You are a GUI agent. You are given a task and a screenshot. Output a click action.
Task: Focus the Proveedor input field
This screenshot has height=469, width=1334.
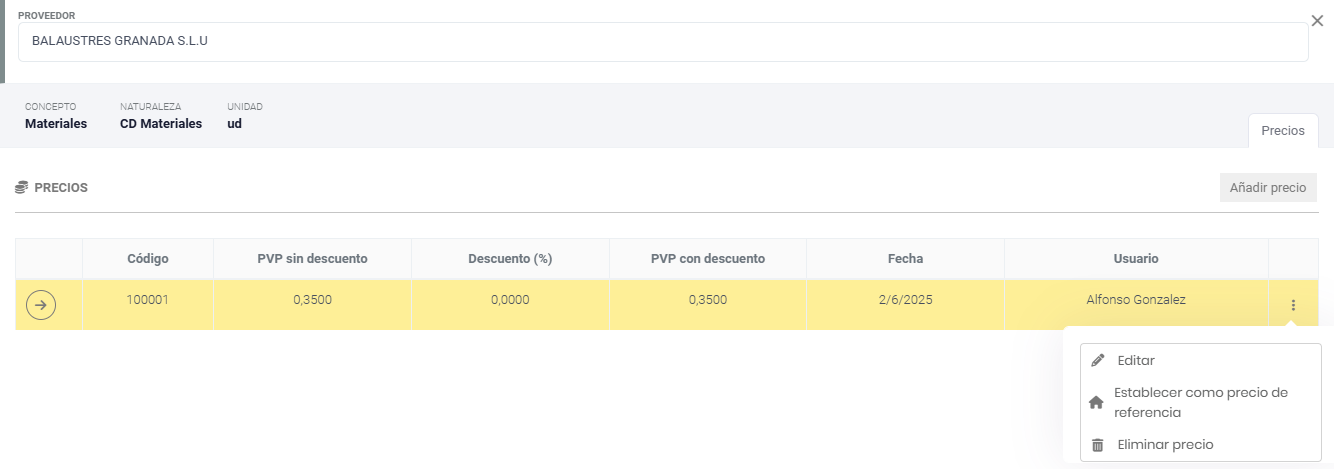[x=662, y=42]
